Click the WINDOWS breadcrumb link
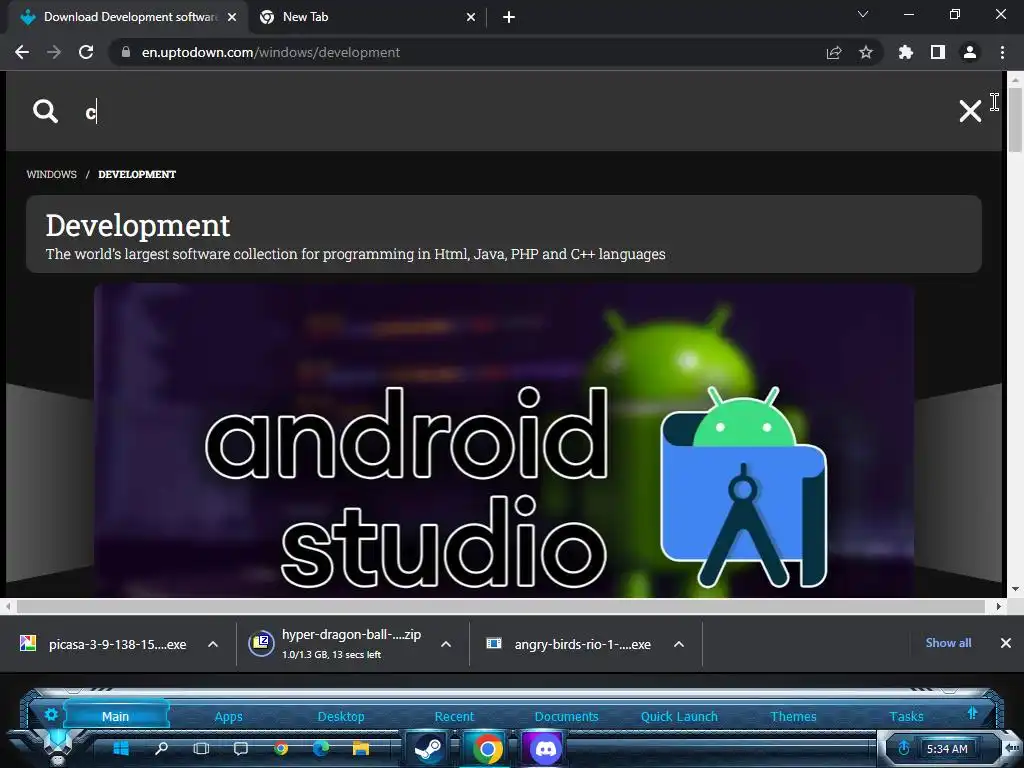 52,174
